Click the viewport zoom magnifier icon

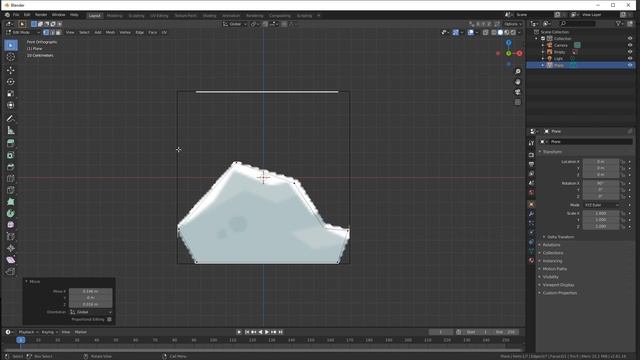518,71
